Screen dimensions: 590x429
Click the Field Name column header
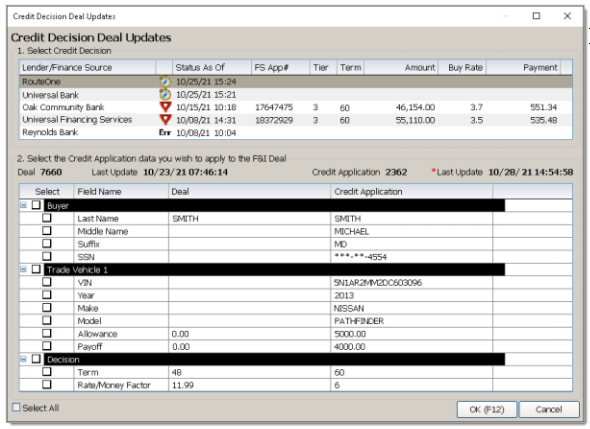(x=121, y=192)
